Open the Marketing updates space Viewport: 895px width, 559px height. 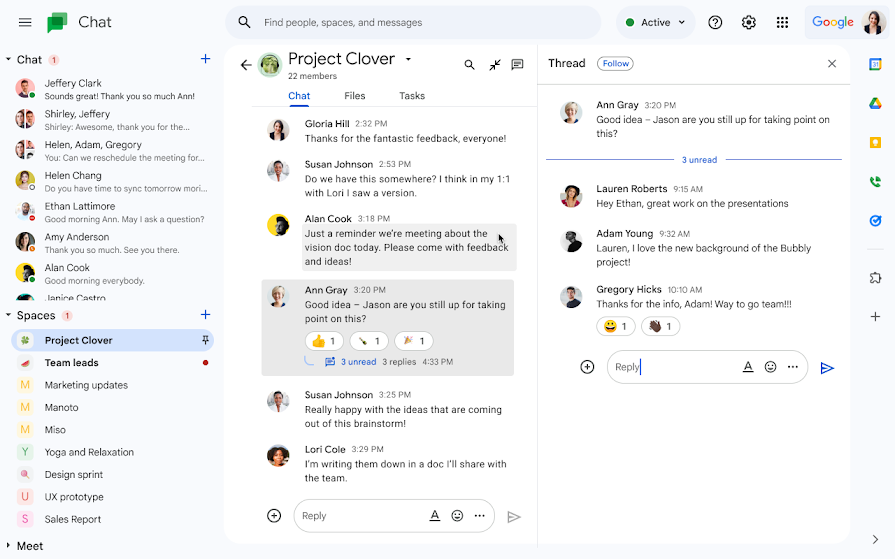click(x=112, y=385)
